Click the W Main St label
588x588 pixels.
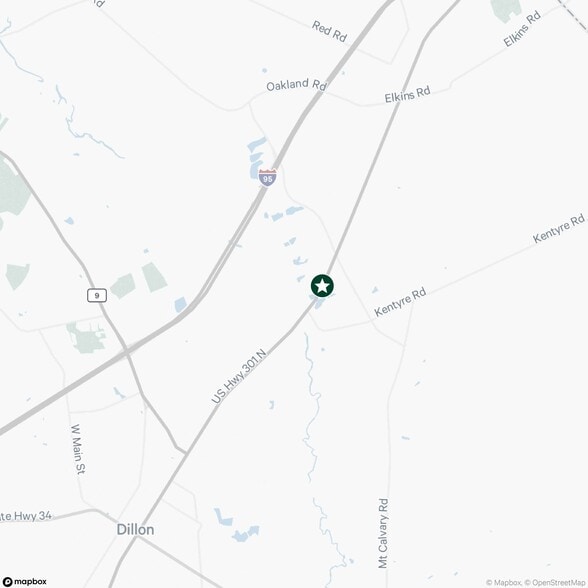78,449
